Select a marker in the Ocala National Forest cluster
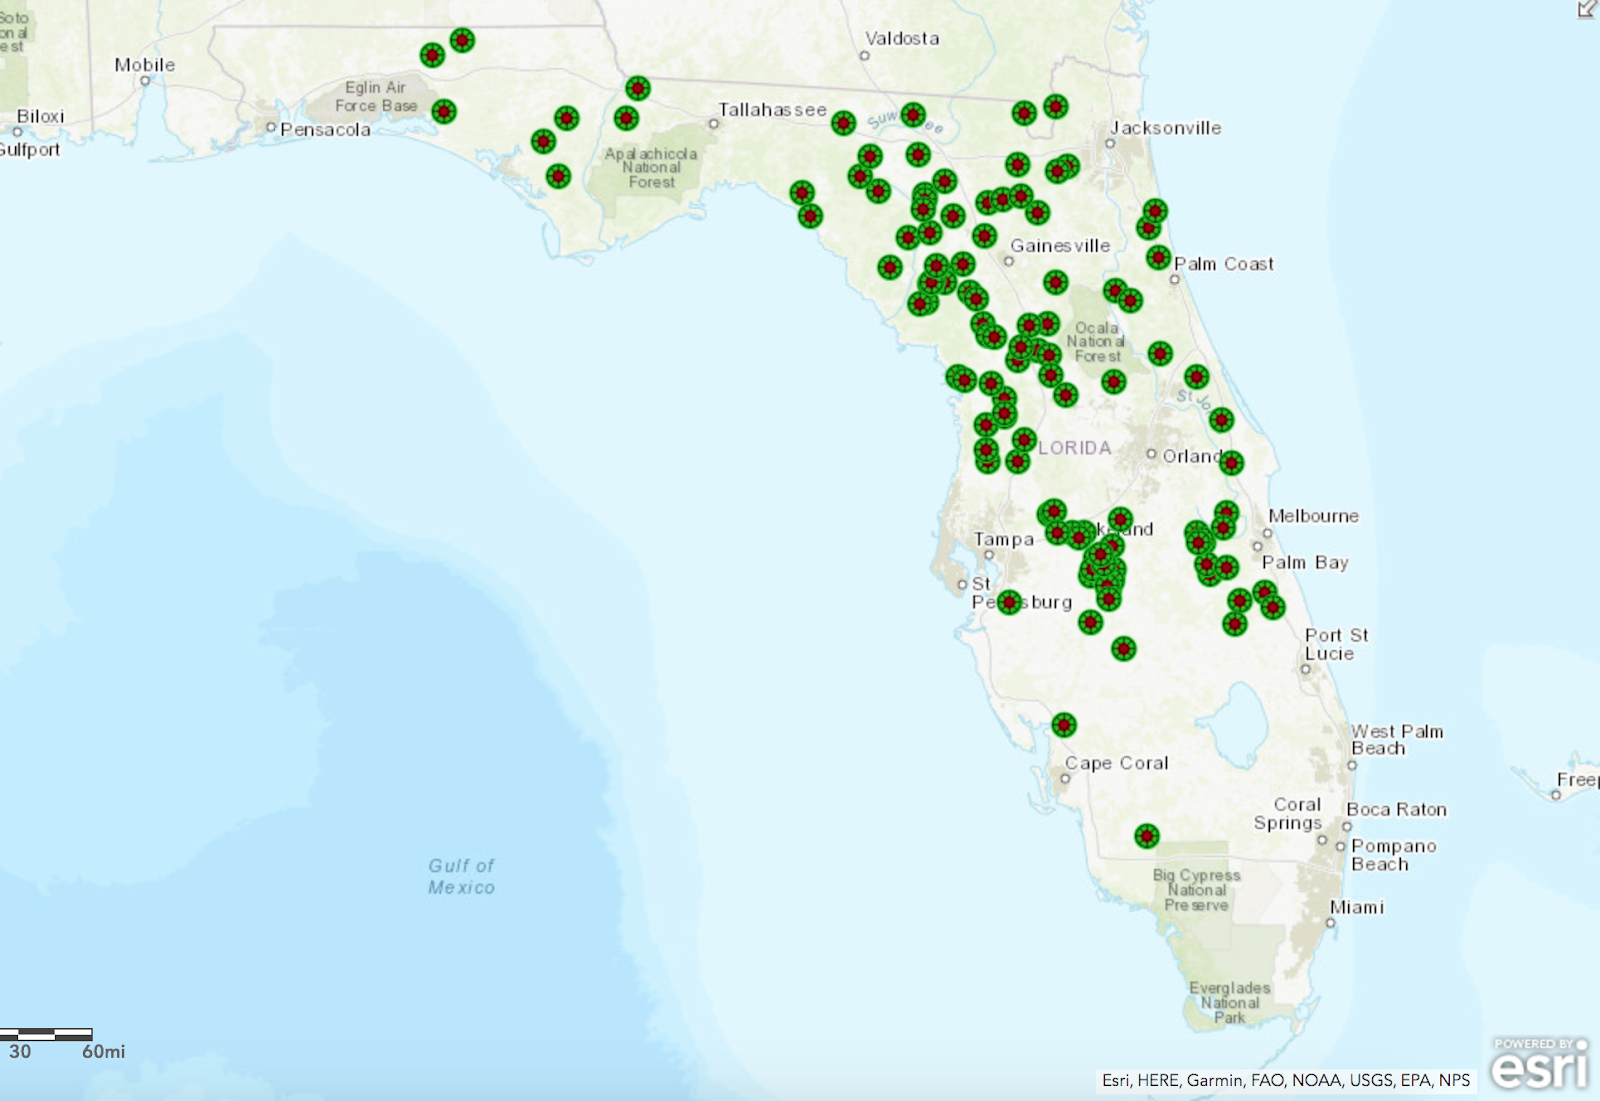The image size is (1600, 1101). tap(1112, 383)
